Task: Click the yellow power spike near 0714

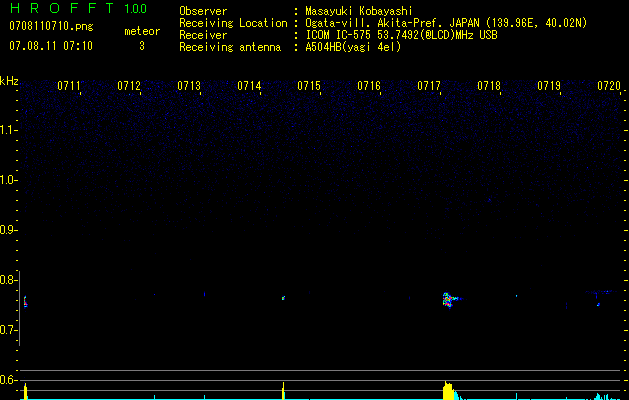Action: [283, 391]
